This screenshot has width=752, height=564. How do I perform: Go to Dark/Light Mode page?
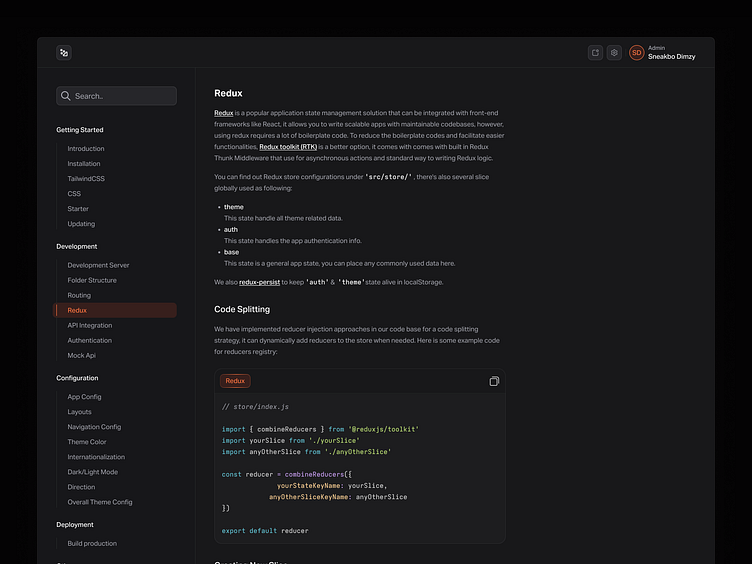(93, 472)
